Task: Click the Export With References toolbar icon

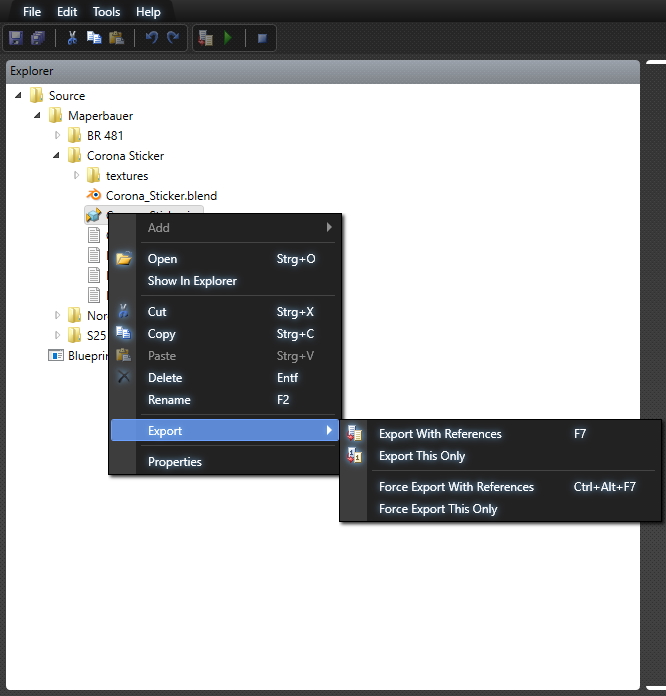Action: [x=206, y=38]
